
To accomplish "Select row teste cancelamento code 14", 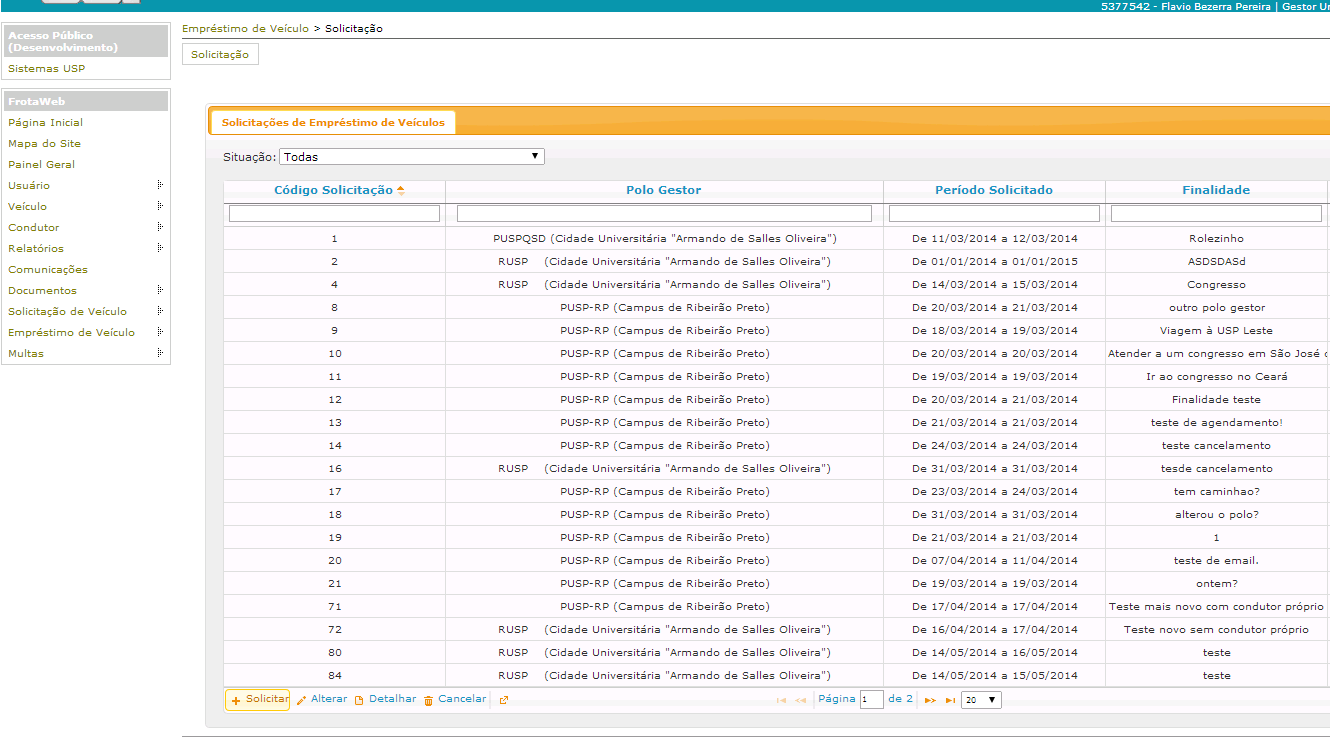I will 775,446.
